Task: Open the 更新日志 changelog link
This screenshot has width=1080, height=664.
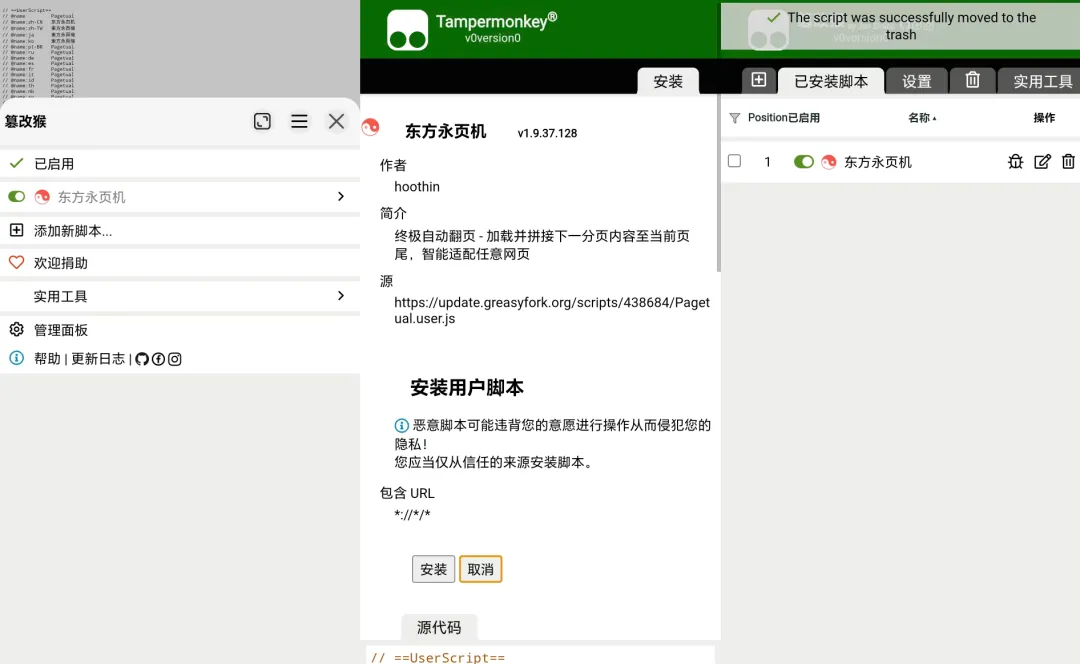Action: pyautogui.click(x=98, y=359)
